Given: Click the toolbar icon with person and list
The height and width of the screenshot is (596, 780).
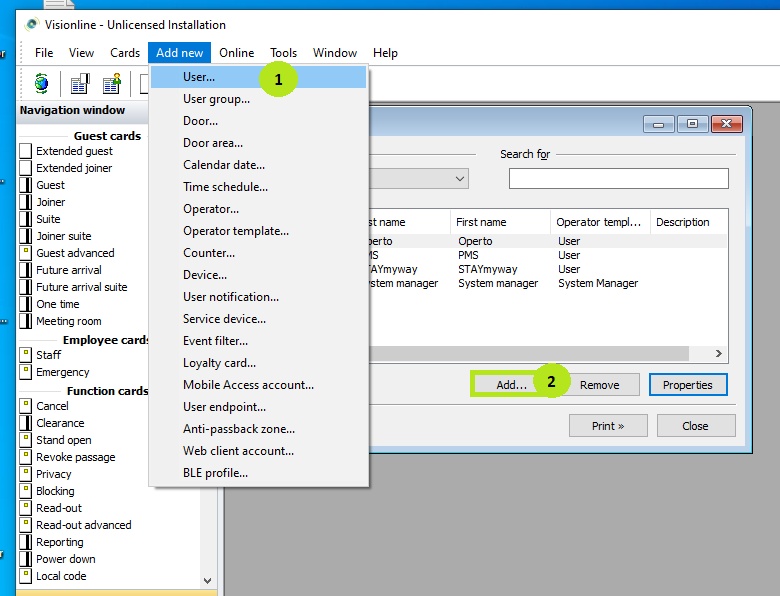Looking at the screenshot, I should (111, 84).
